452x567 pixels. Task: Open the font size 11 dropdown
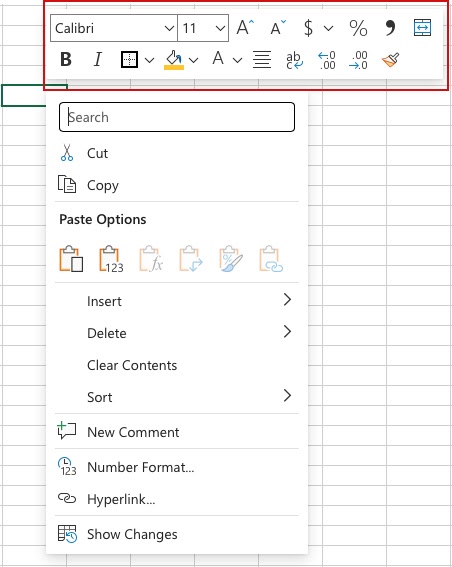203,28
